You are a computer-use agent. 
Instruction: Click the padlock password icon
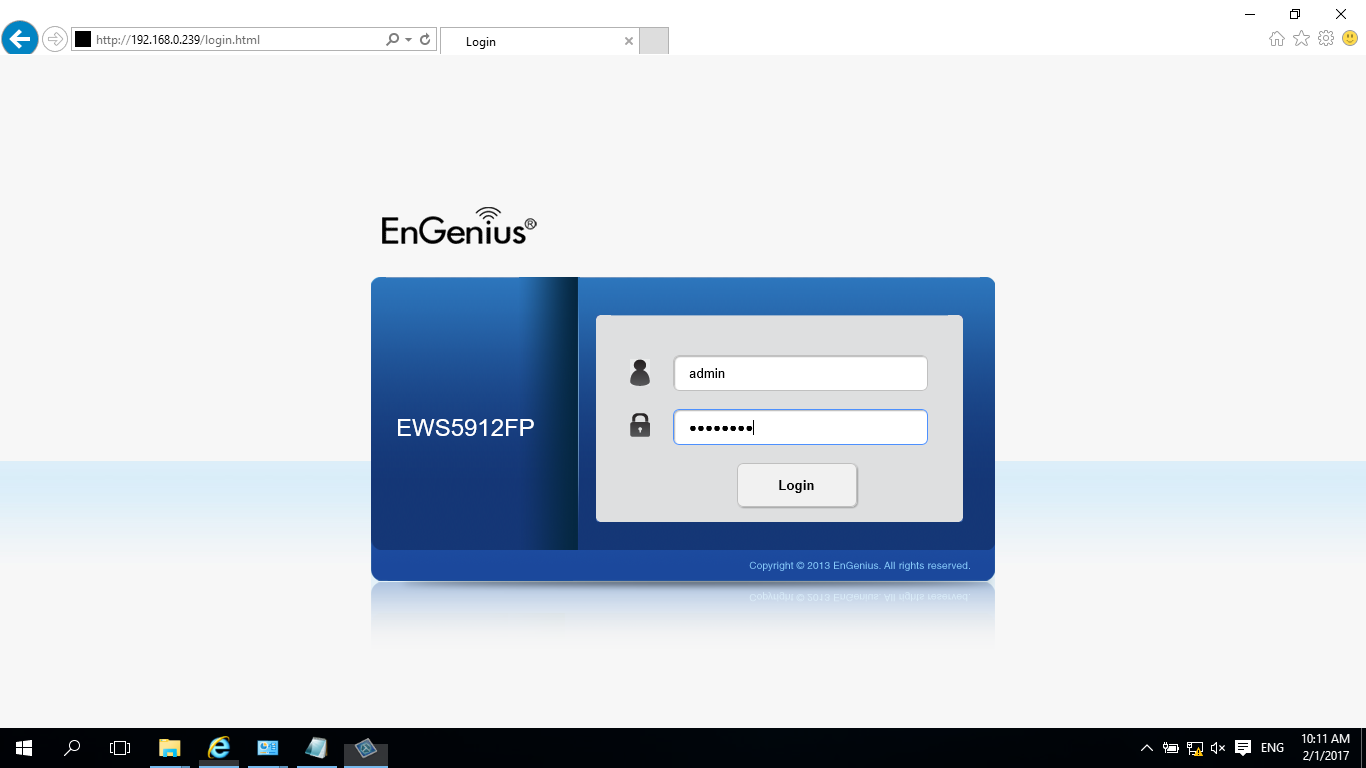pyautogui.click(x=640, y=425)
